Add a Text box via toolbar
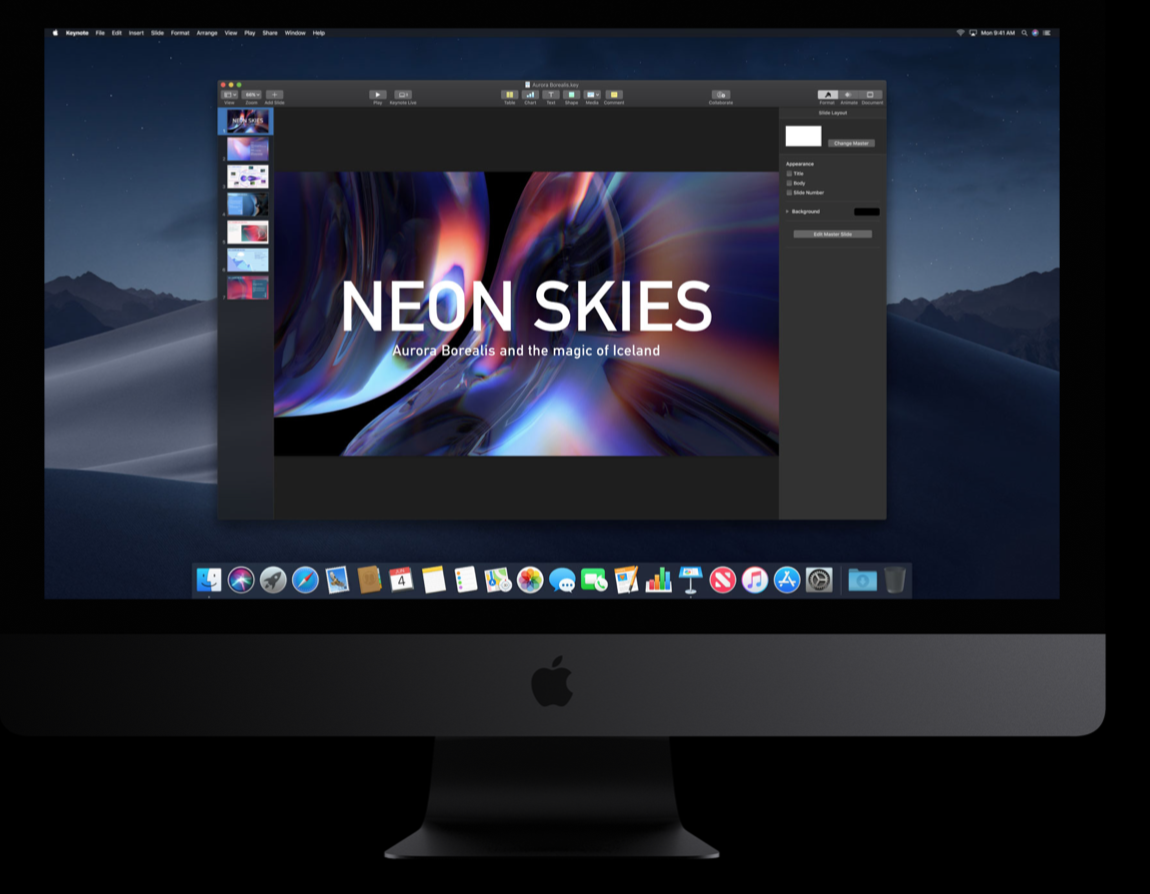 551,95
